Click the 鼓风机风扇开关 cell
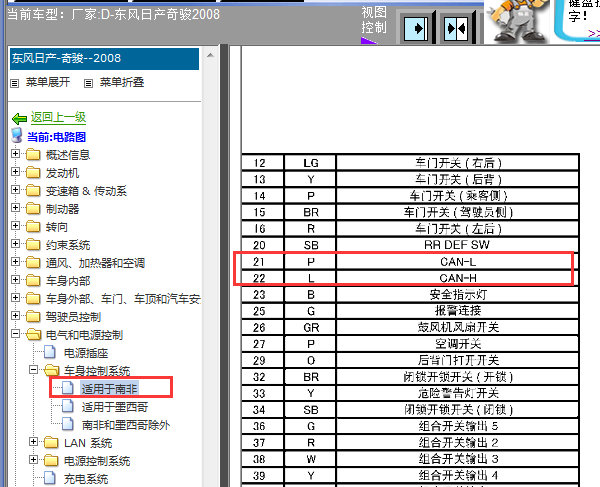 457,327
